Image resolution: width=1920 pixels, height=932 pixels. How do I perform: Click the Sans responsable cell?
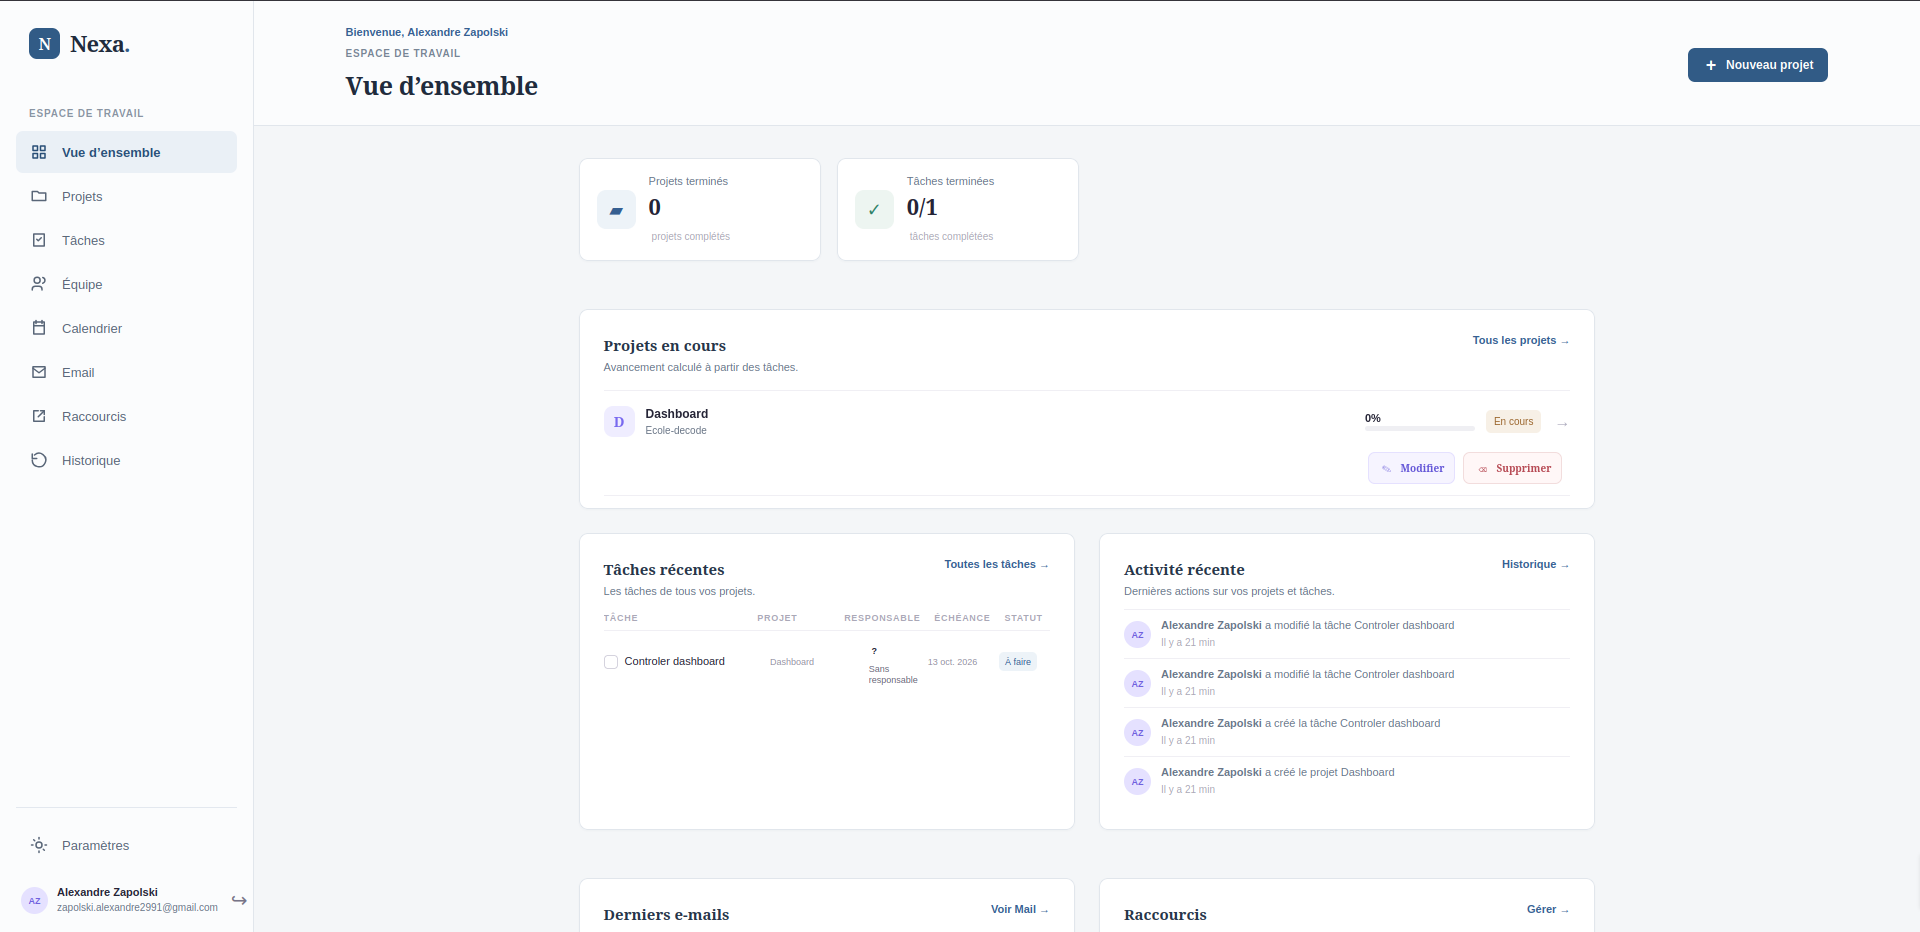(x=892, y=664)
